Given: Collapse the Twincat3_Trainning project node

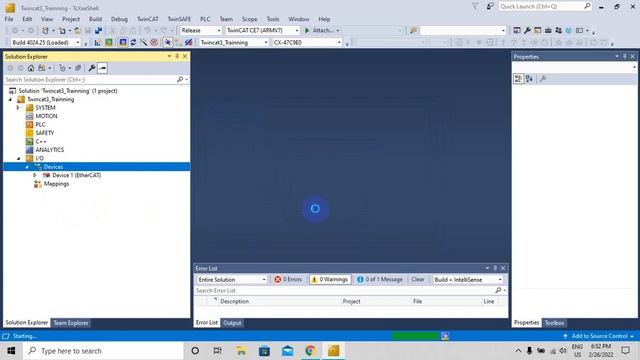Looking at the screenshot, I should coord(10,99).
